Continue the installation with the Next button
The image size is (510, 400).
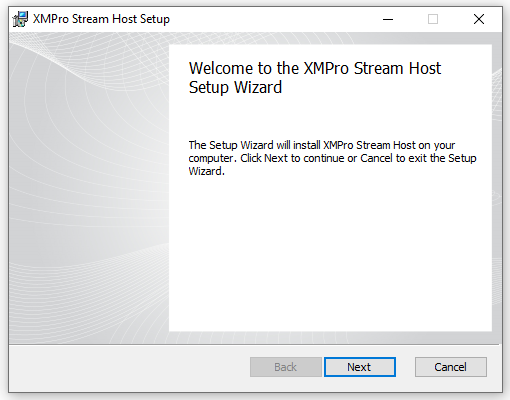coord(360,367)
